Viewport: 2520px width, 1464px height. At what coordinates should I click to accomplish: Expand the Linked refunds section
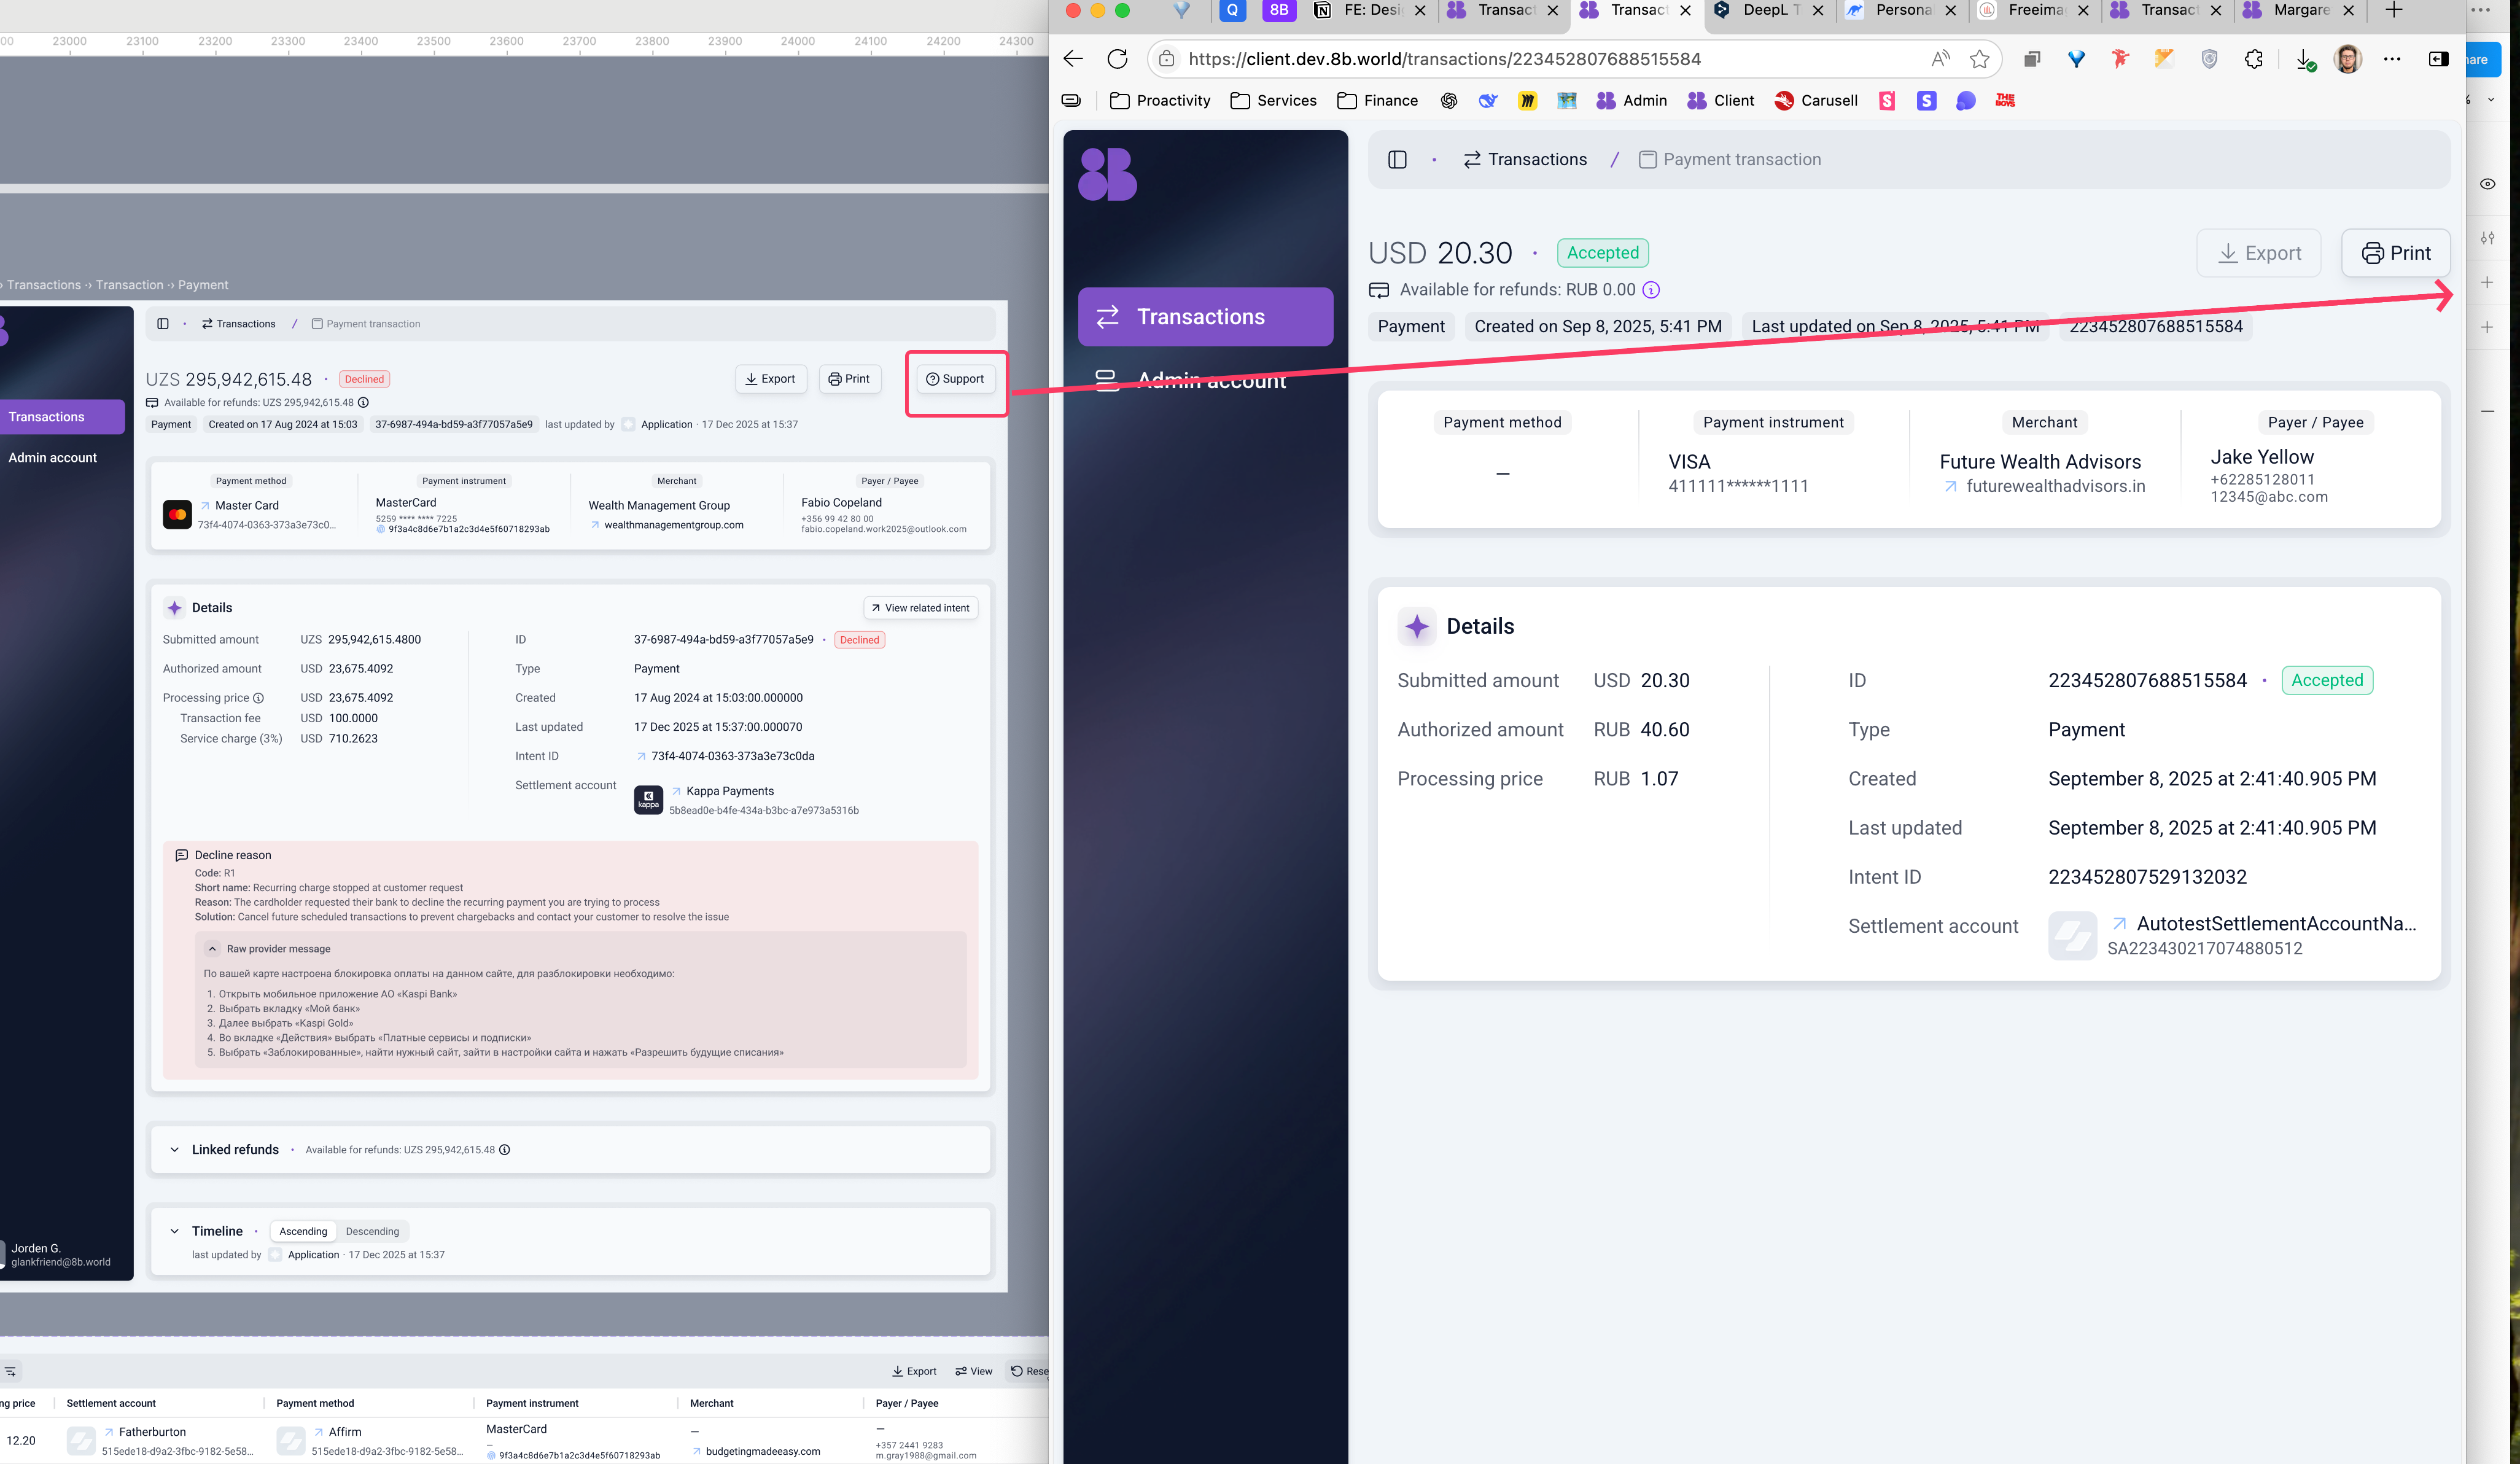click(174, 1150)
